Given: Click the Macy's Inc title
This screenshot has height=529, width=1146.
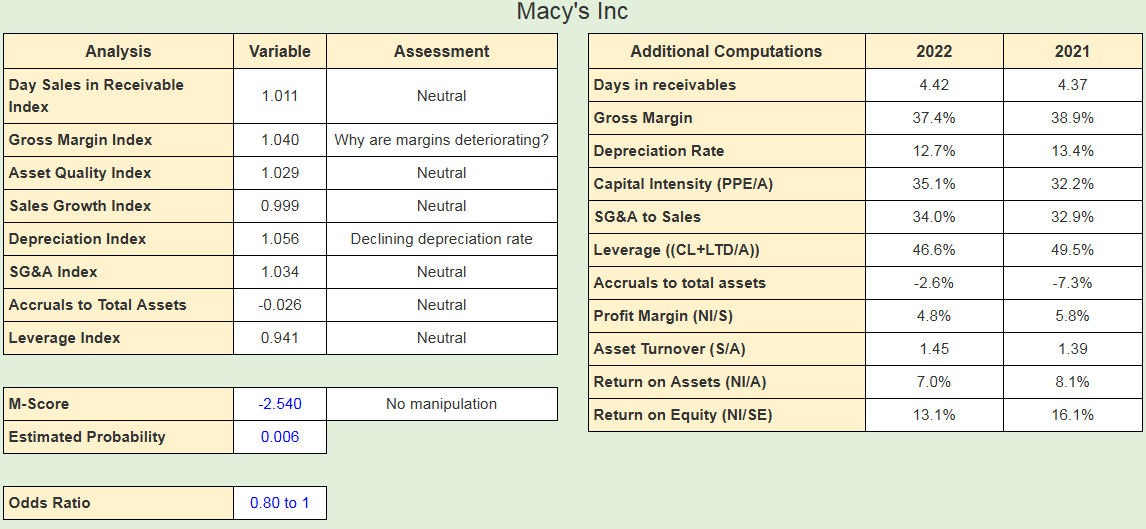Looking at the screenshot, I should (572, 12).
